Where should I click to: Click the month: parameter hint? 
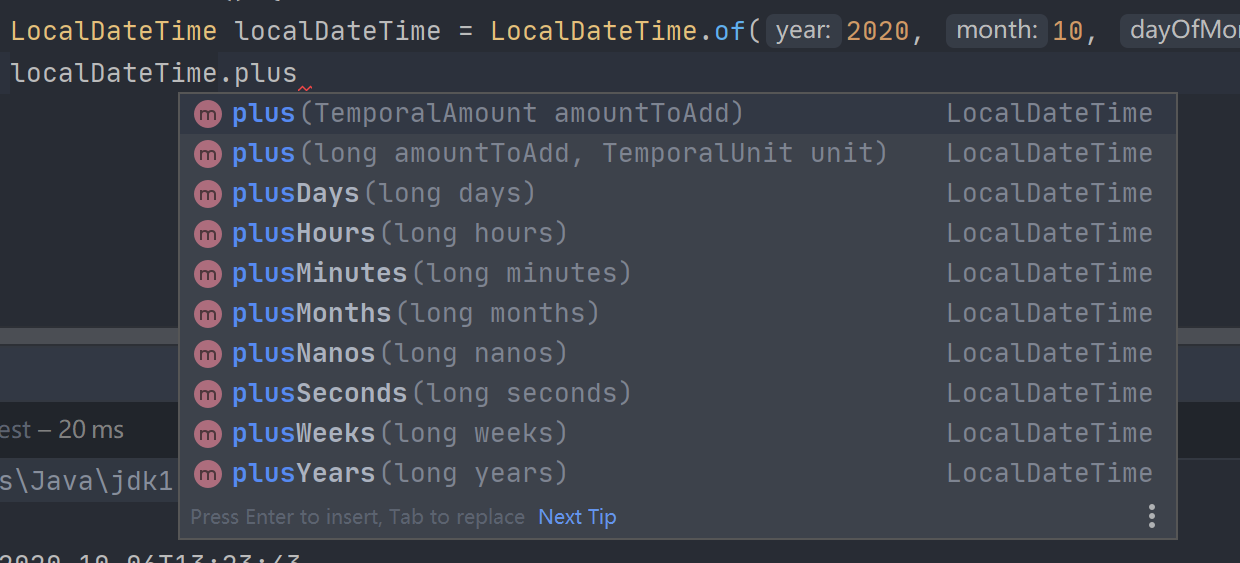point(997,31)
